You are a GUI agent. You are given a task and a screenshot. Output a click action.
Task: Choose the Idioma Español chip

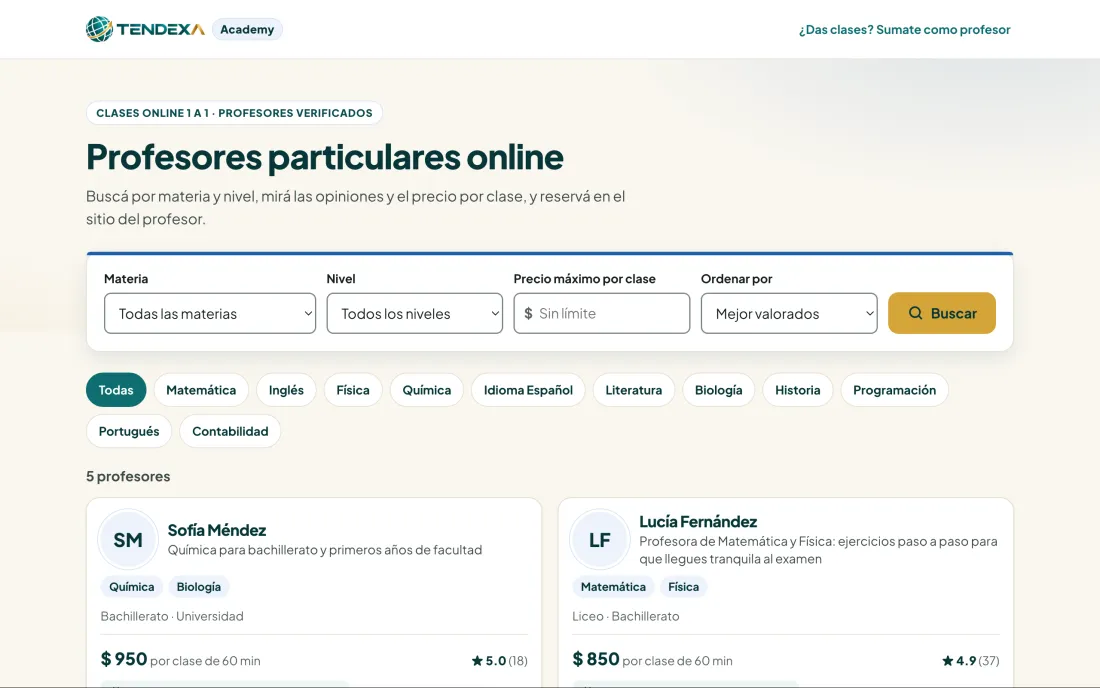pyautogui.click(x=528, y=390)
